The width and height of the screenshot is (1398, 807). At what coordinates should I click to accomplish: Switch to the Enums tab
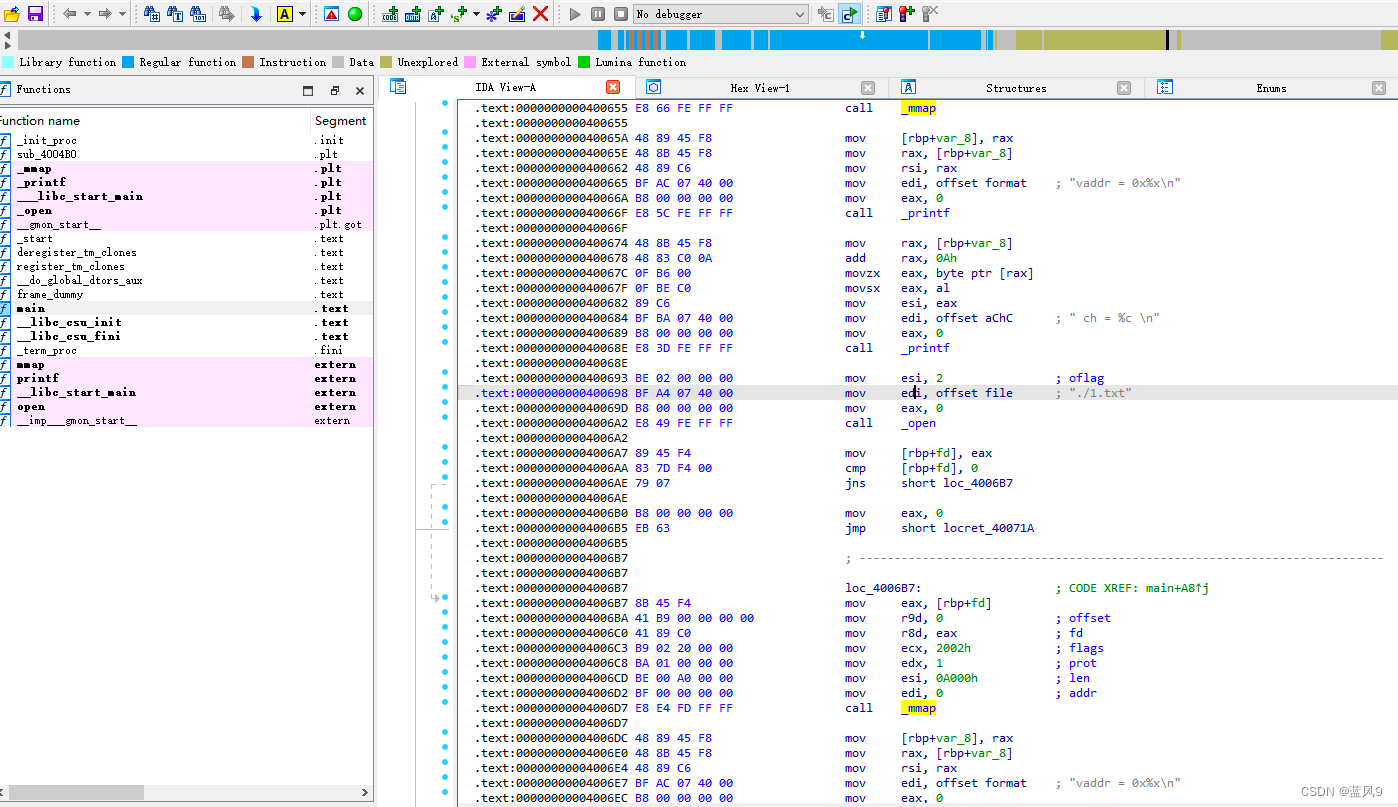tap(1272, 88)
